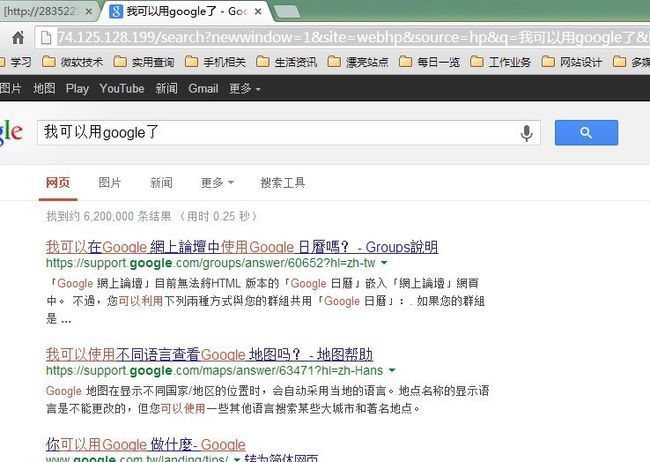650x462 pixels.
Task: Click 地图 in the black Google bar
Action: coord(44,88)
